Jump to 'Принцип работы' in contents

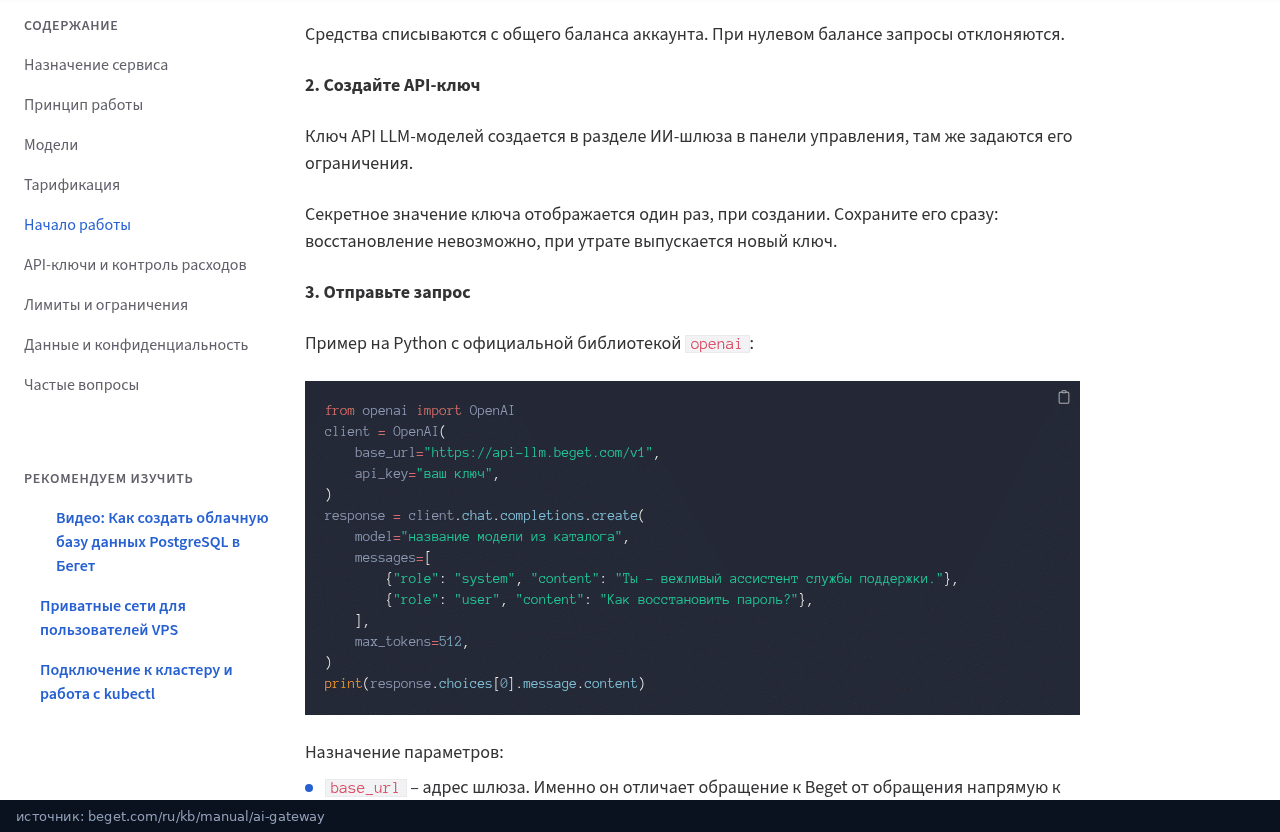point(83,105)
